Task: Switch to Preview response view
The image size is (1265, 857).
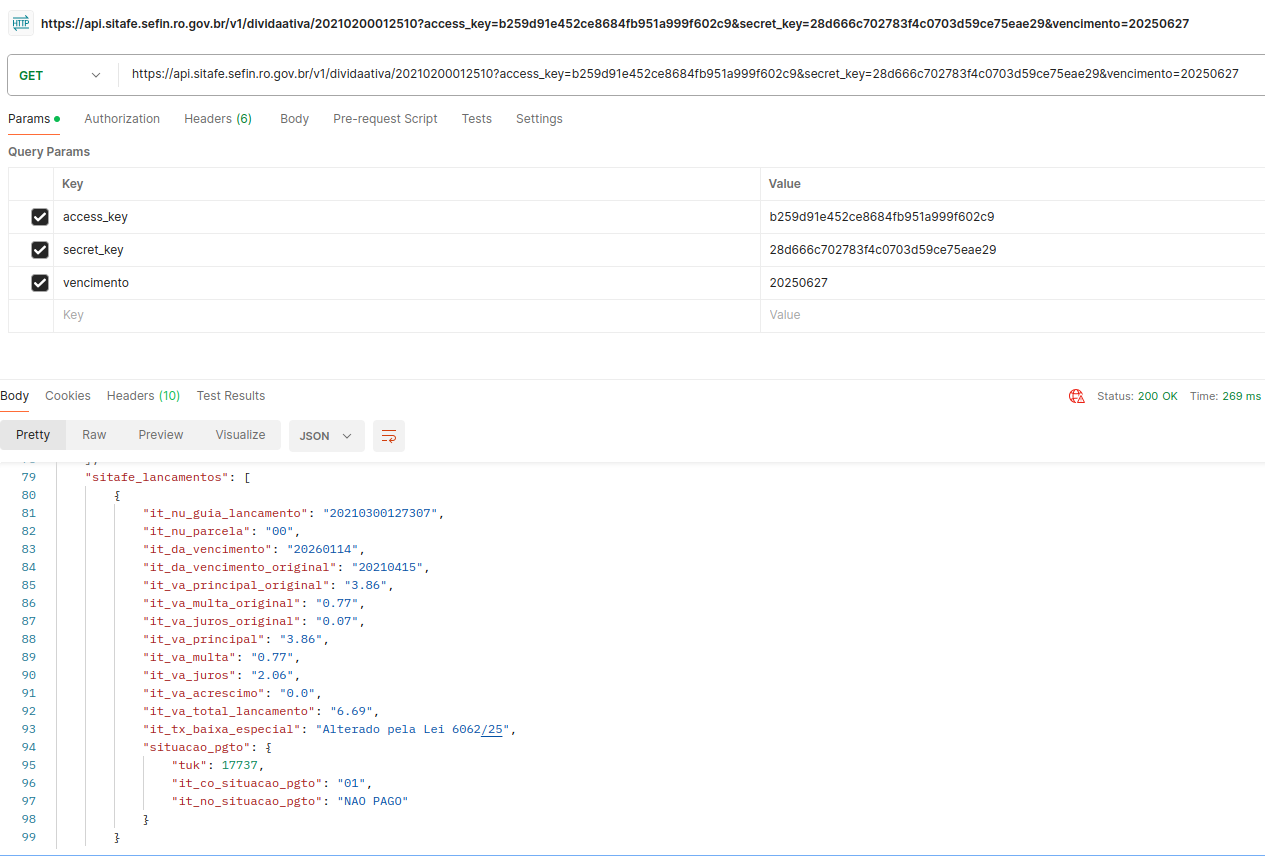Action: (x=161, y=435)
